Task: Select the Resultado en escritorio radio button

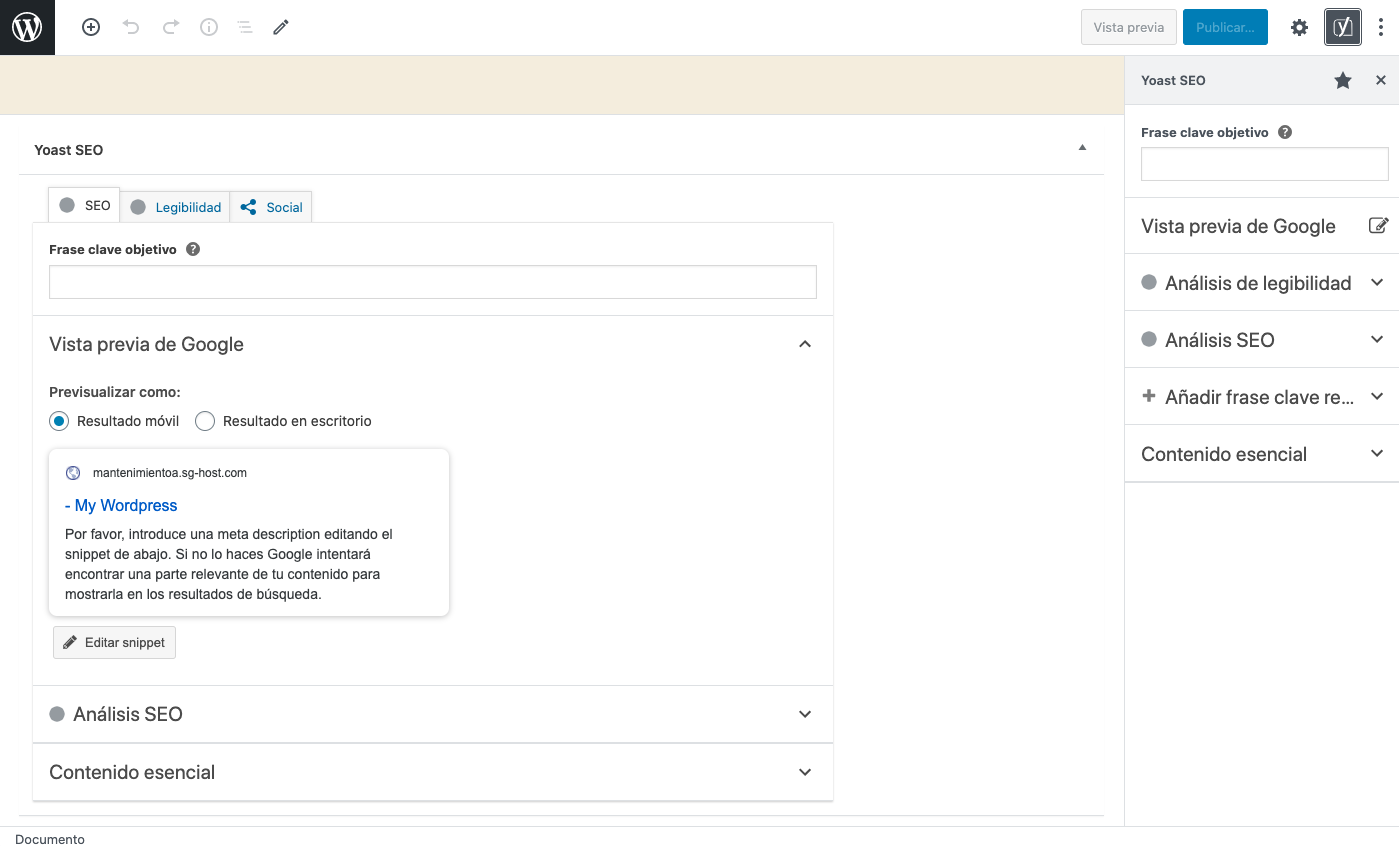Action: [205, 421]
